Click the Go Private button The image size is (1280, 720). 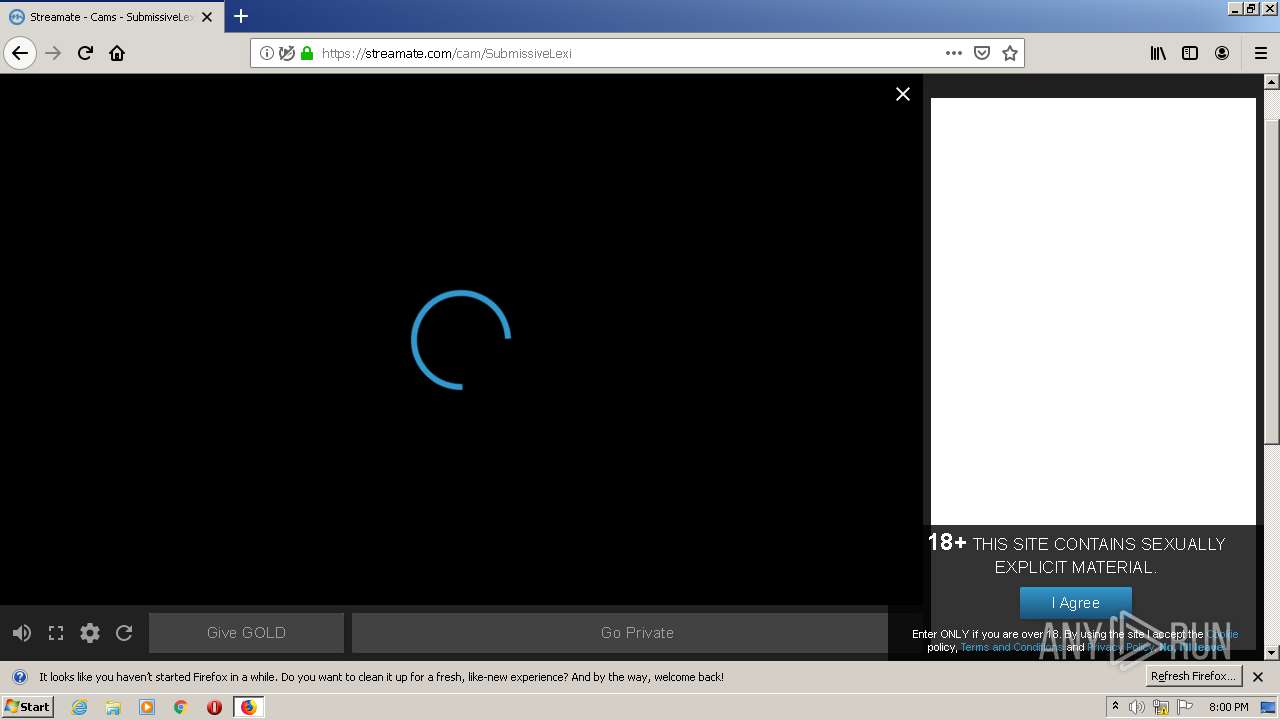[x=637, y=633]
